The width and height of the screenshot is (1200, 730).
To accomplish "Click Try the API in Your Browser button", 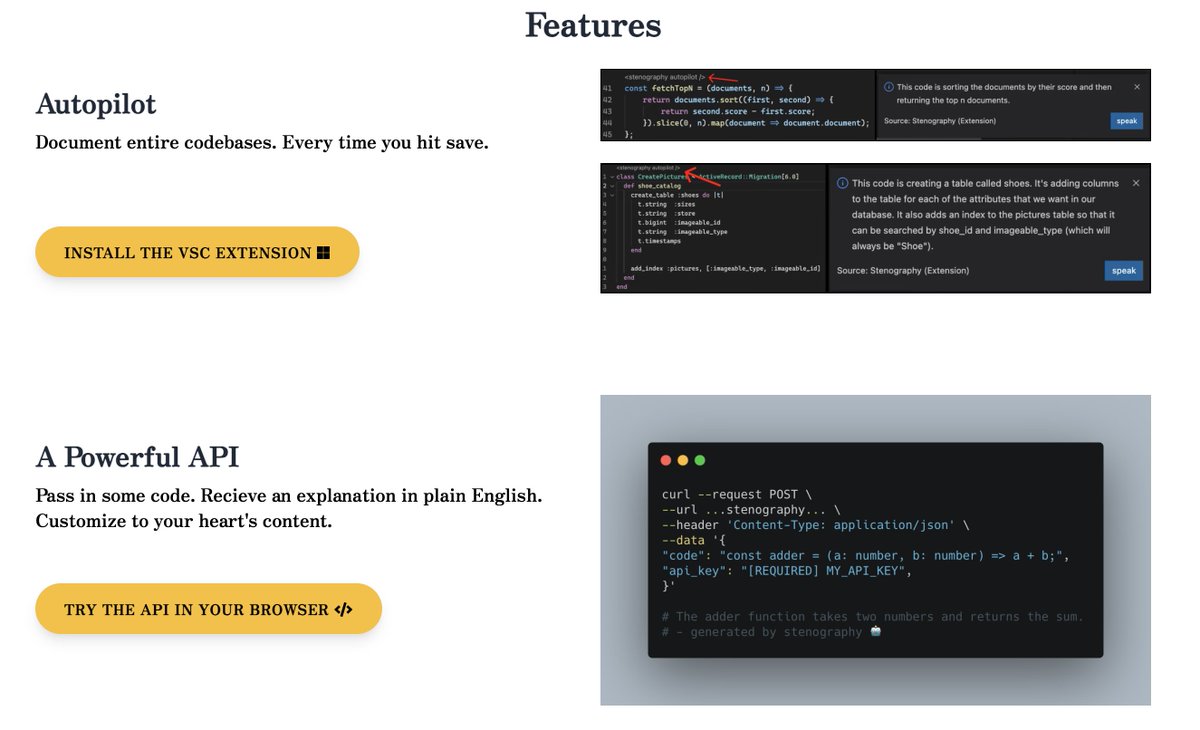I will 209,609.
